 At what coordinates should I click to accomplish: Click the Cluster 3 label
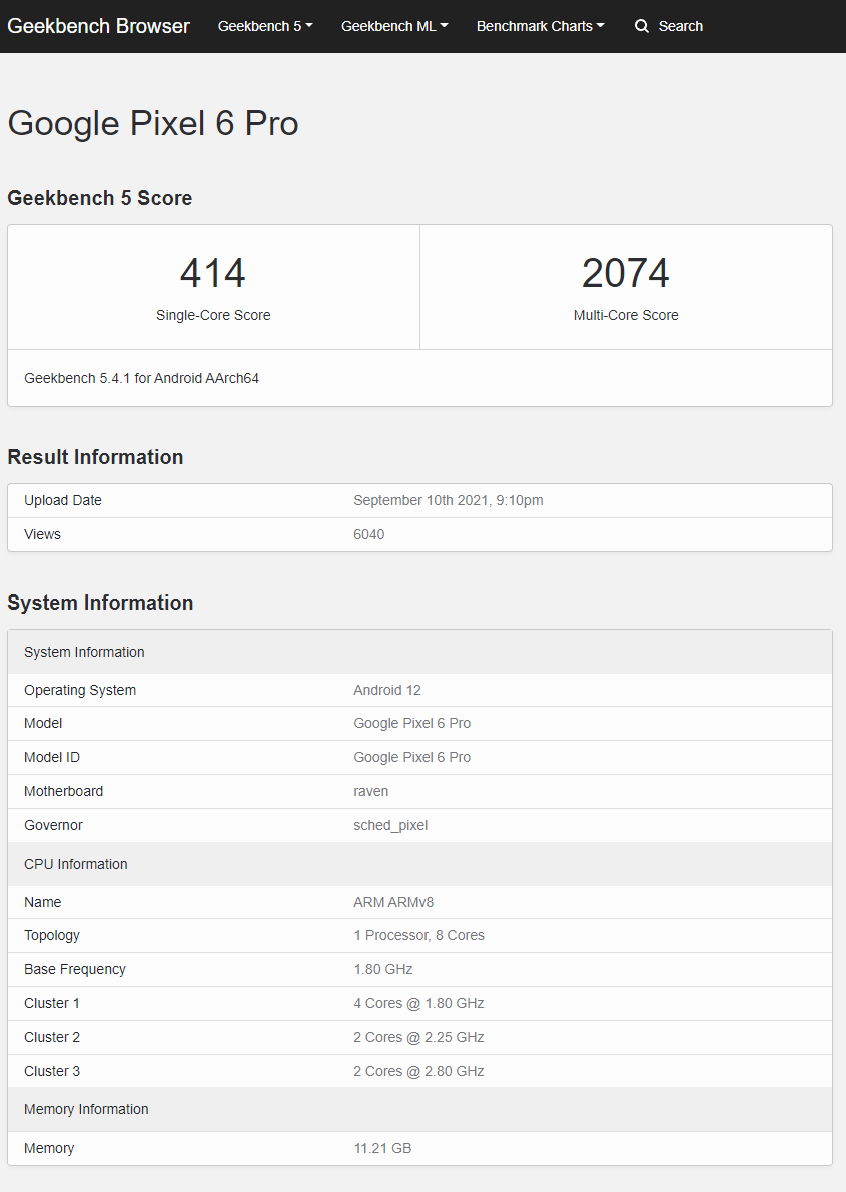tap(52, 1071)
